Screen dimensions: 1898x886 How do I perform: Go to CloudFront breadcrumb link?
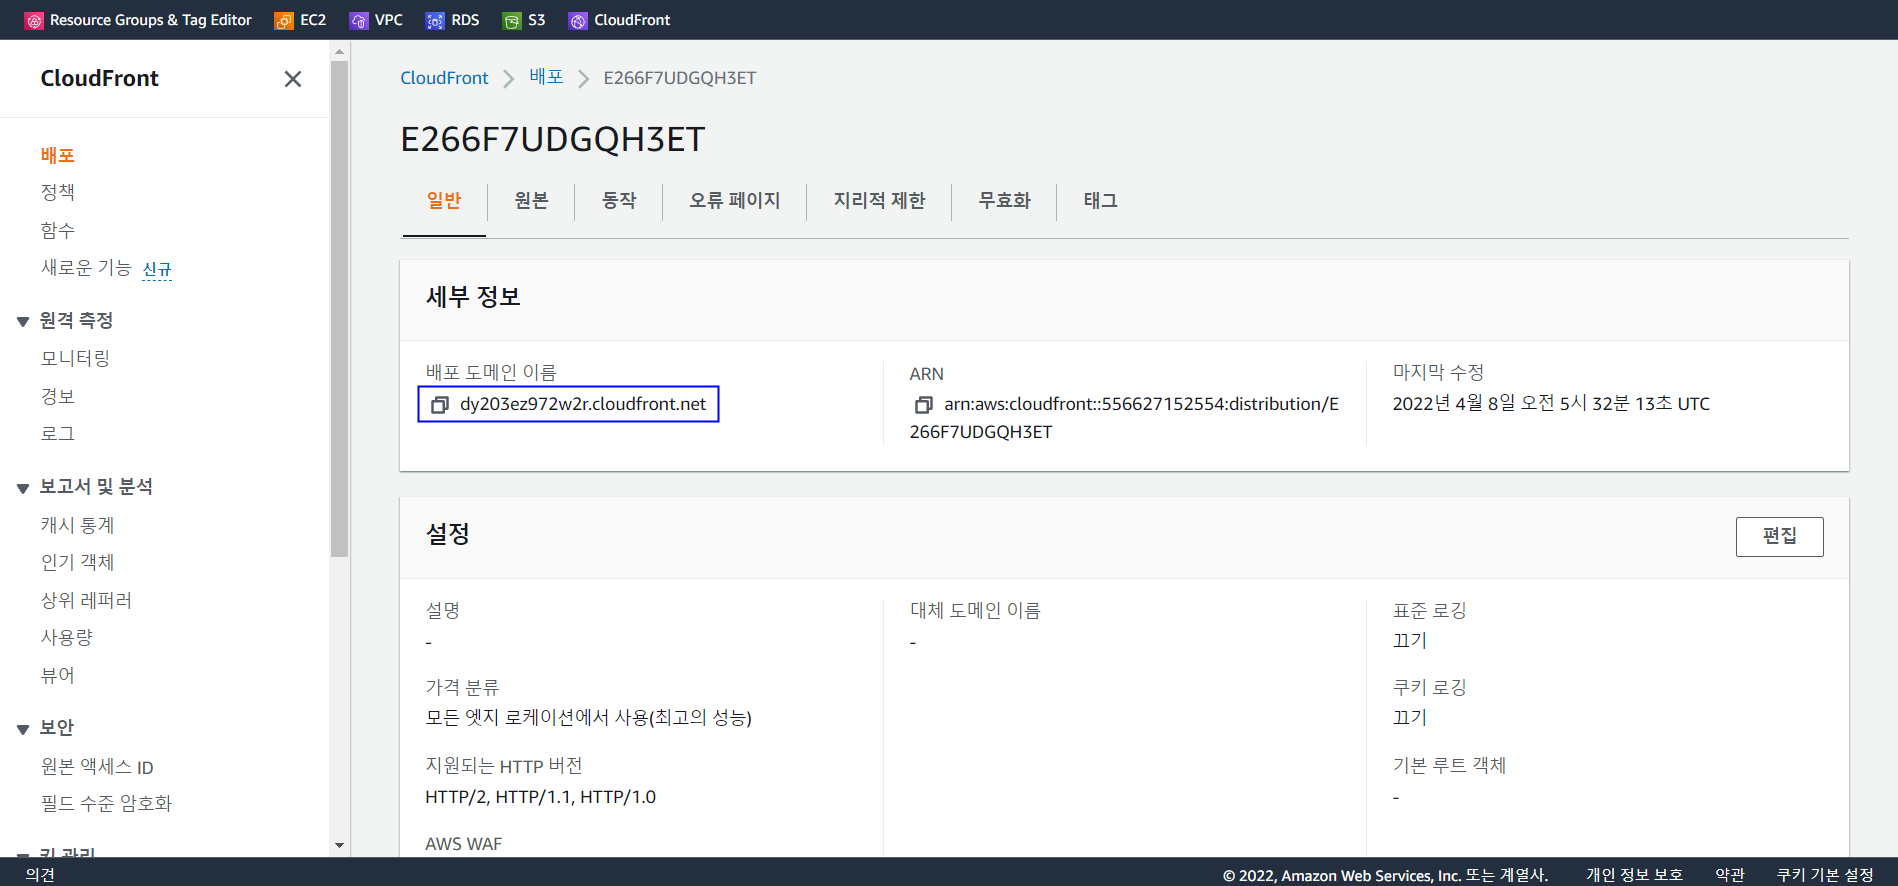coord(444,78)
